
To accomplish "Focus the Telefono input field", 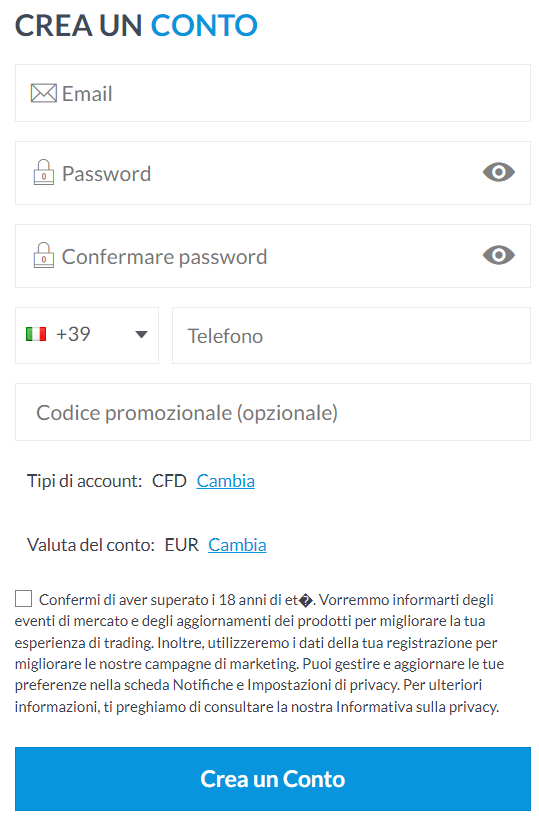I will point(352,335).
